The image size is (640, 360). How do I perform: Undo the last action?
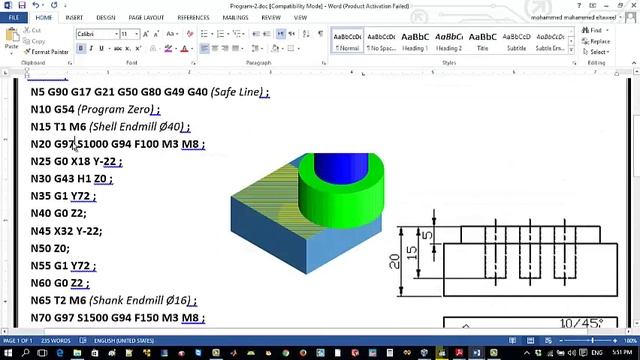(36, 6)
